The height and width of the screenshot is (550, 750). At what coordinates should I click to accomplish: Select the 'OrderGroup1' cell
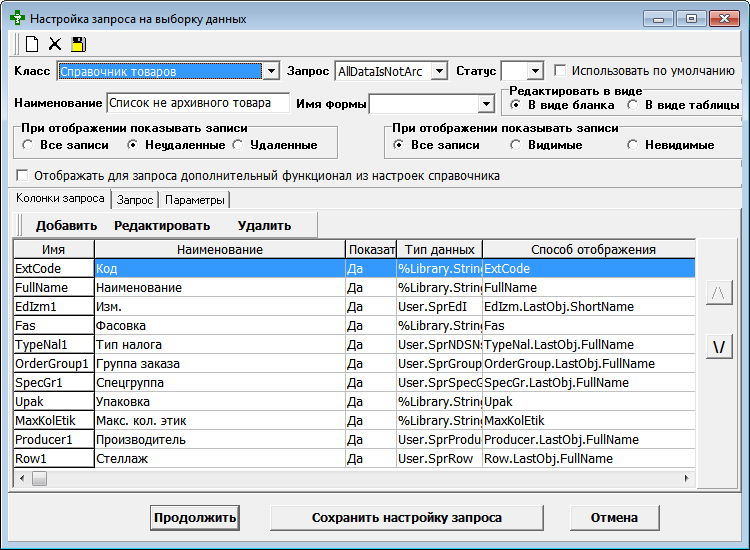coord(54,363)
